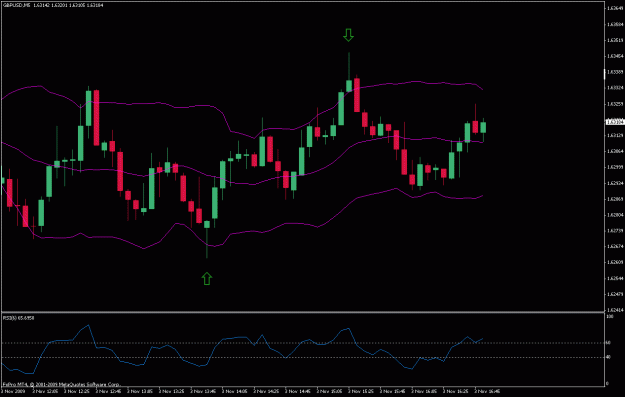Click the '2 Nov 14:25' time label
The height and width of the screenshot is (397, 625).
pyautogui.click(x=266, y=391)
